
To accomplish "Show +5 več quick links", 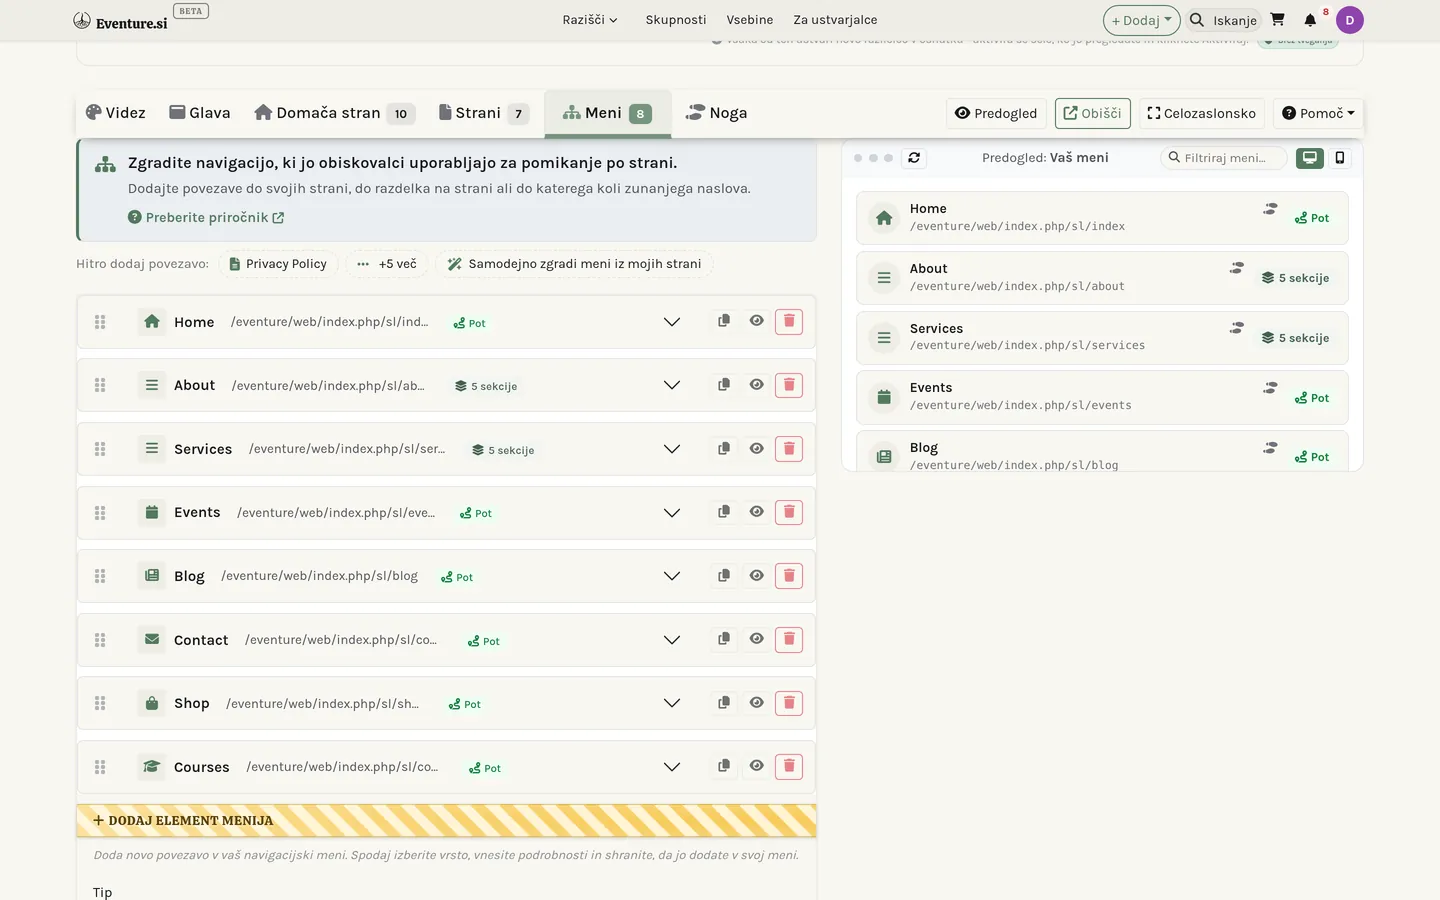I will [x=387, y=264].
